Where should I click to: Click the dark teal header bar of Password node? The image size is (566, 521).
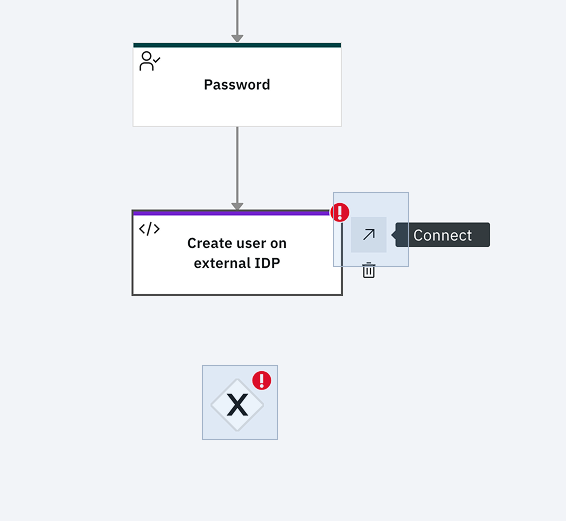tap(237, 45)
